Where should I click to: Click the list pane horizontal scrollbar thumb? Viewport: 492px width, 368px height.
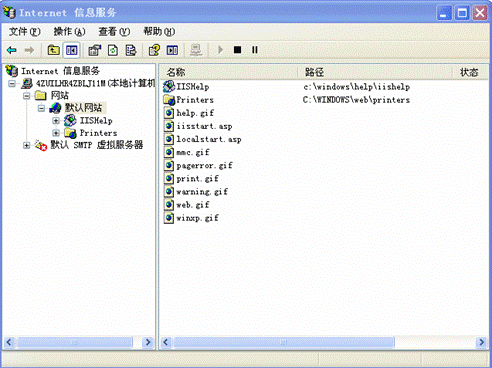point(284,342)
